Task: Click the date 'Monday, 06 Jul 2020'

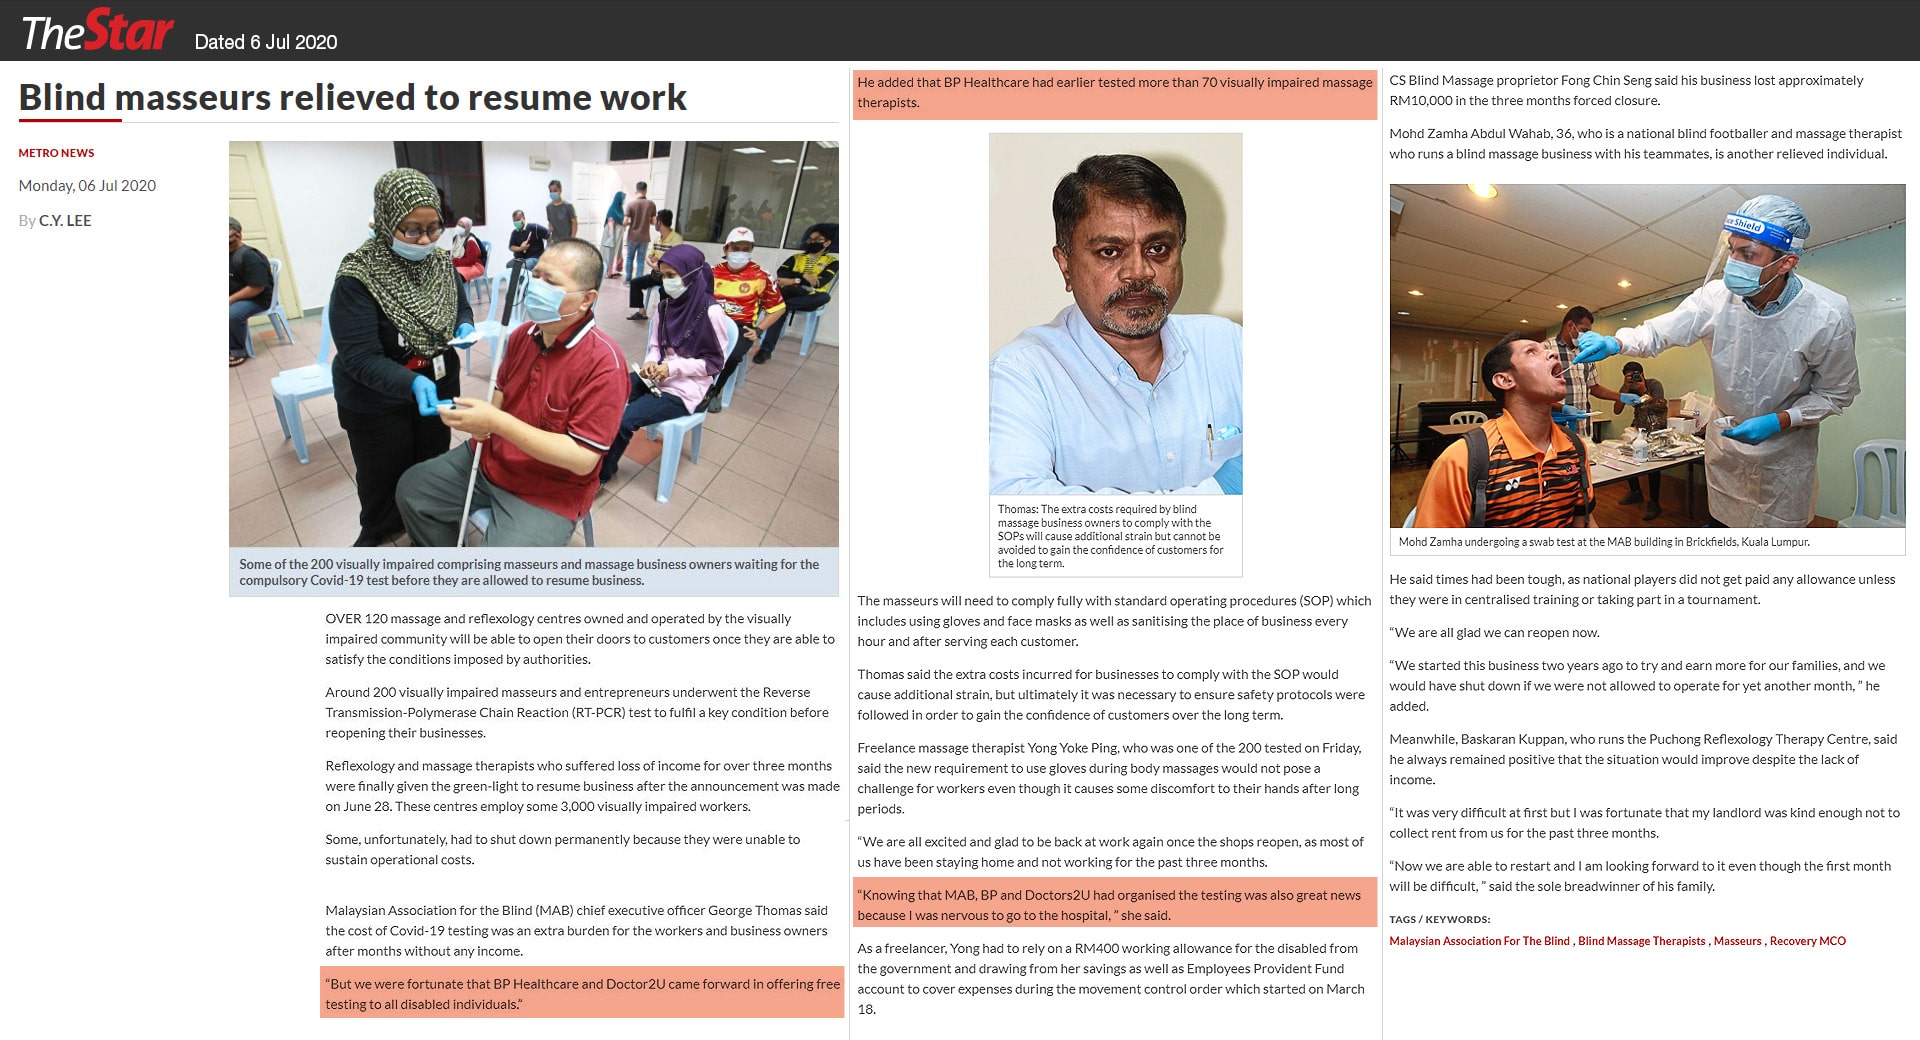Action: (x=87, y=186)
